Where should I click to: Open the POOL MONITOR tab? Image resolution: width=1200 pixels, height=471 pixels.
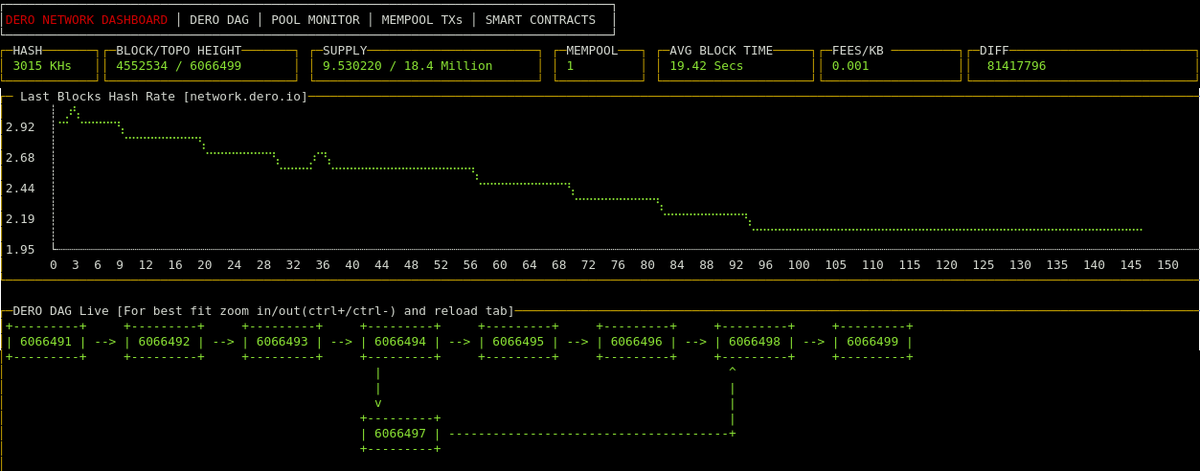click(x=316, y=20)
